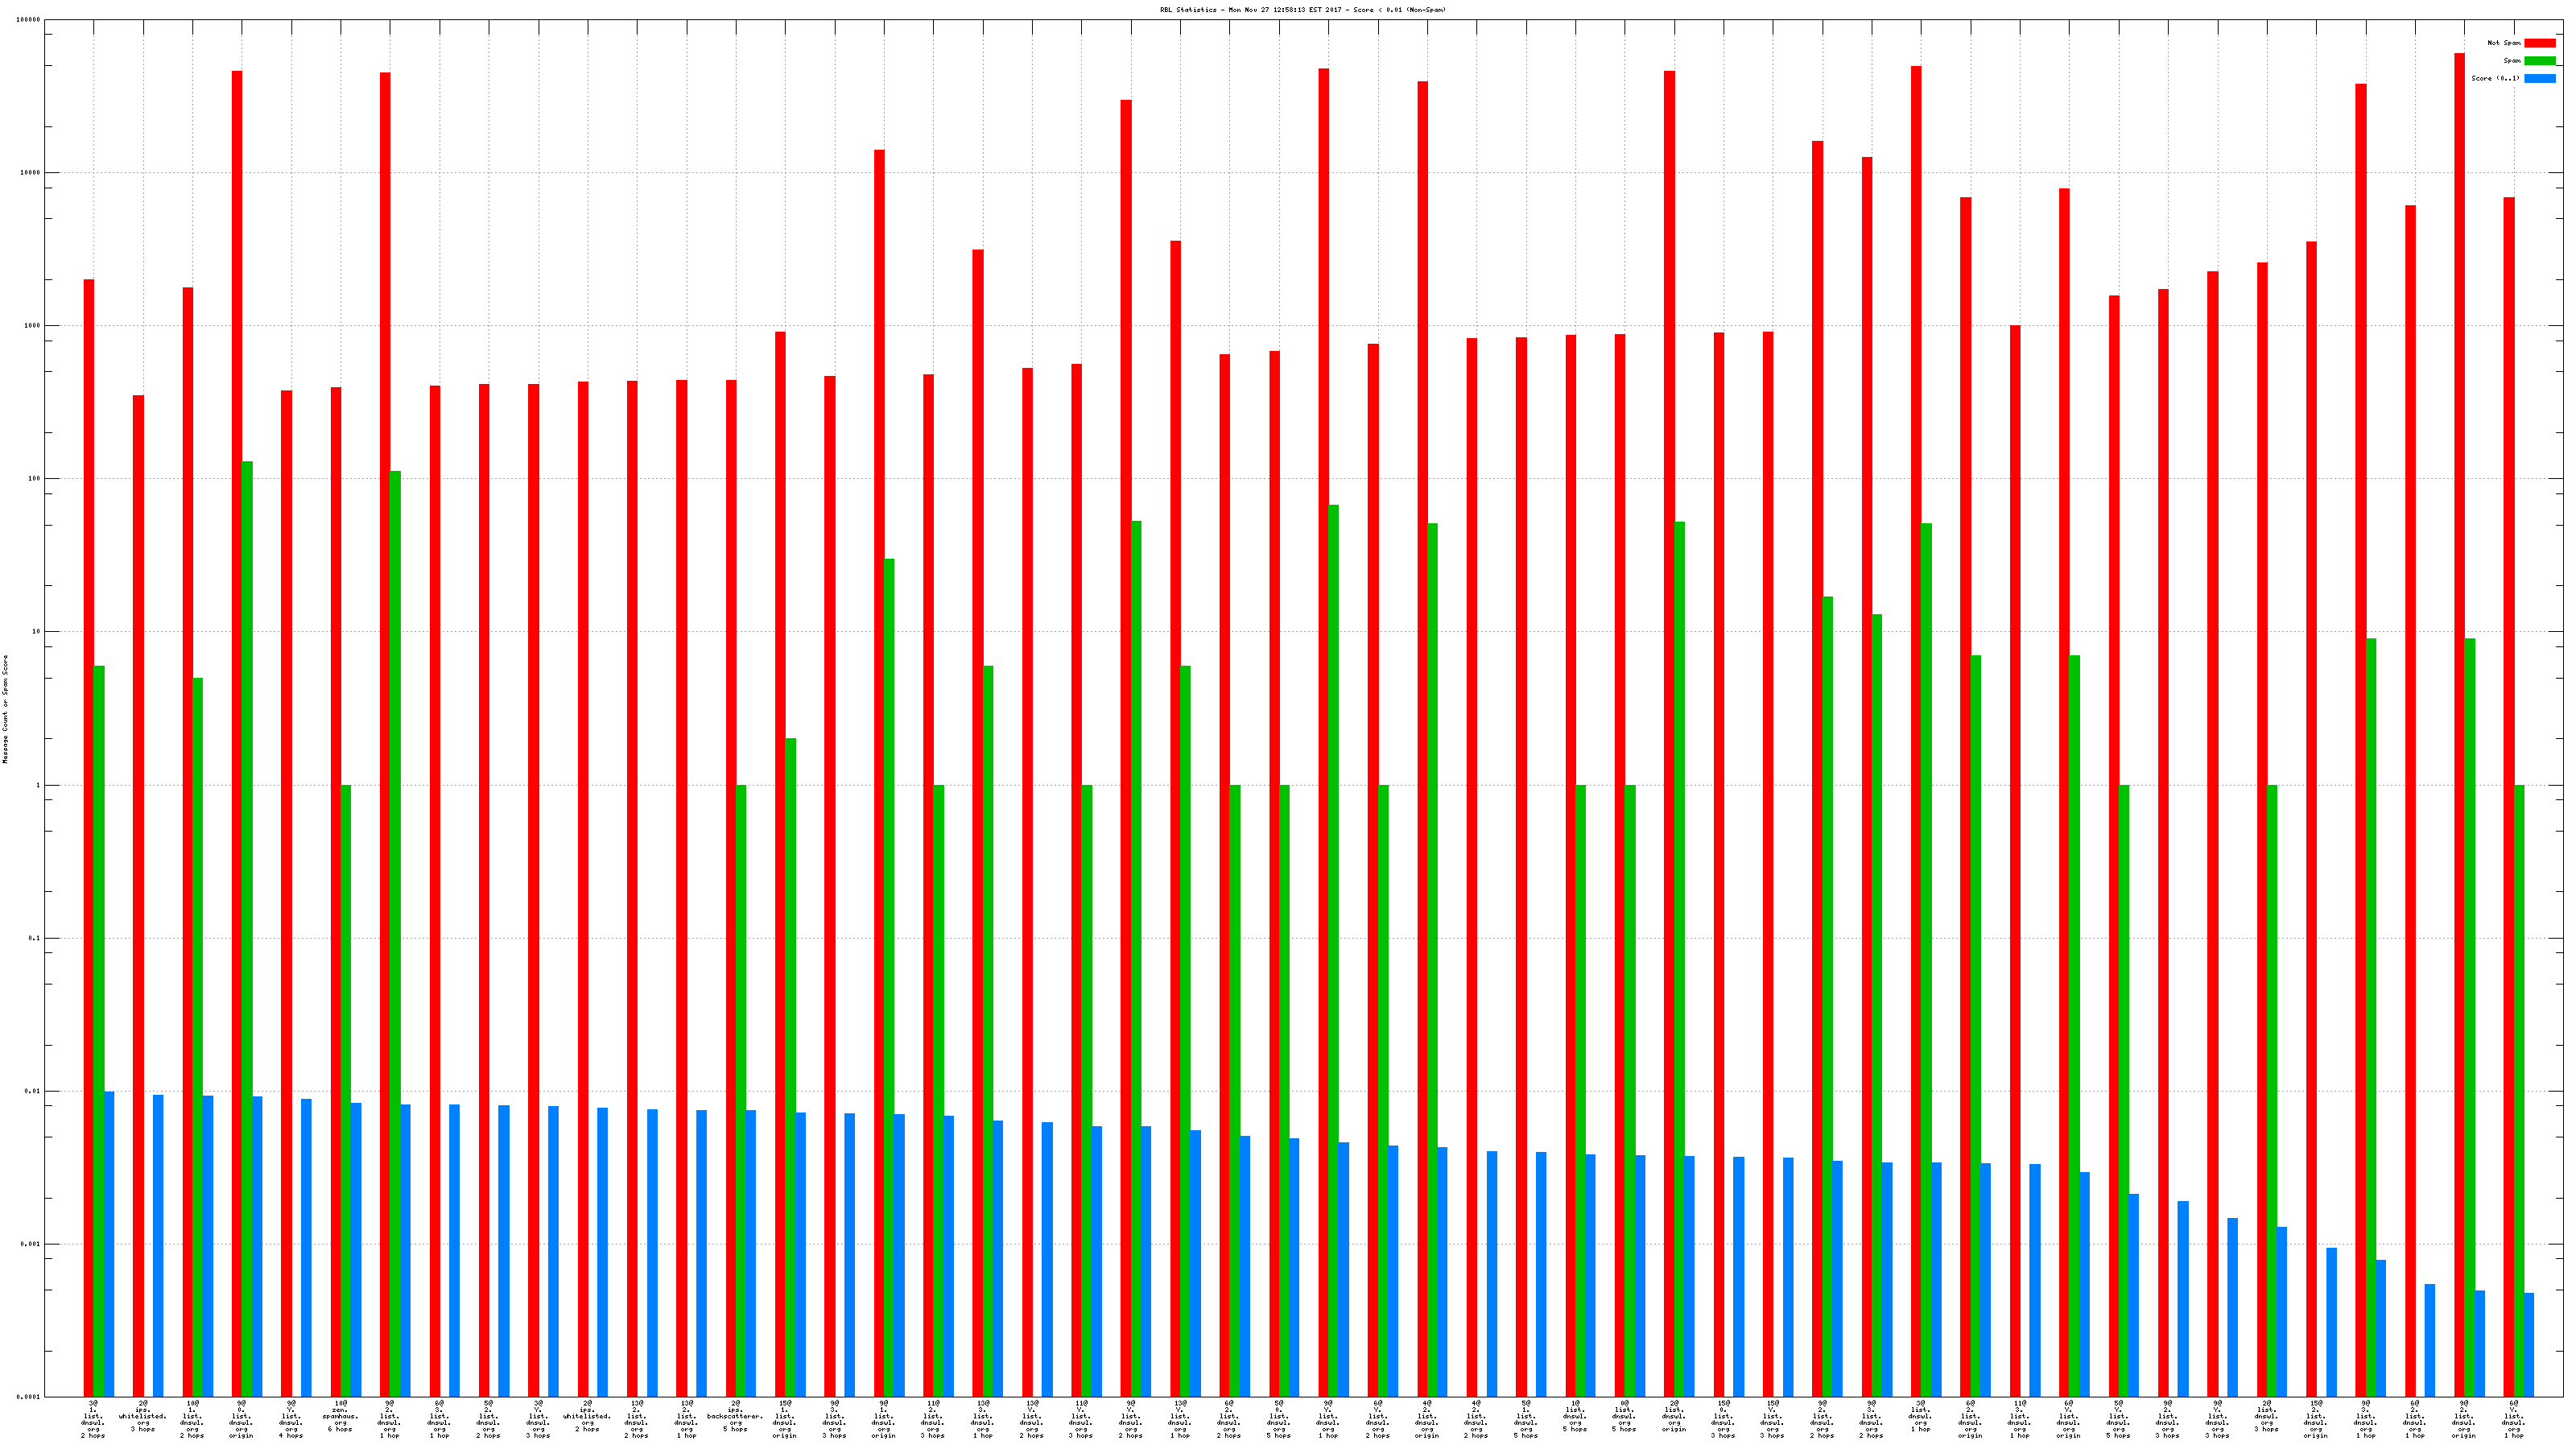Image resolution: width=2576 pixels, height=1449 pixels.
Task: Click the last x-axis label '6@ Y.list.dnswl.org 1 hop'
Action: (2513, 1419)
